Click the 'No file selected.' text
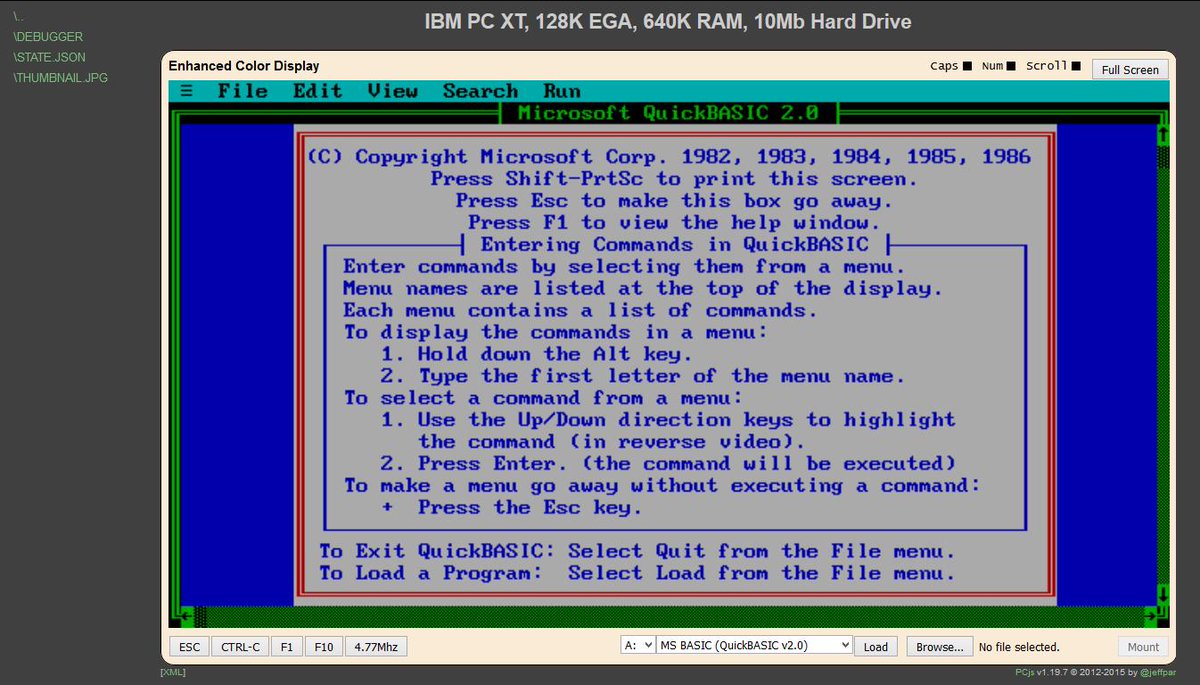Screen dimensions: 1200x685 pyautogui.click(x=1019, y=647)
